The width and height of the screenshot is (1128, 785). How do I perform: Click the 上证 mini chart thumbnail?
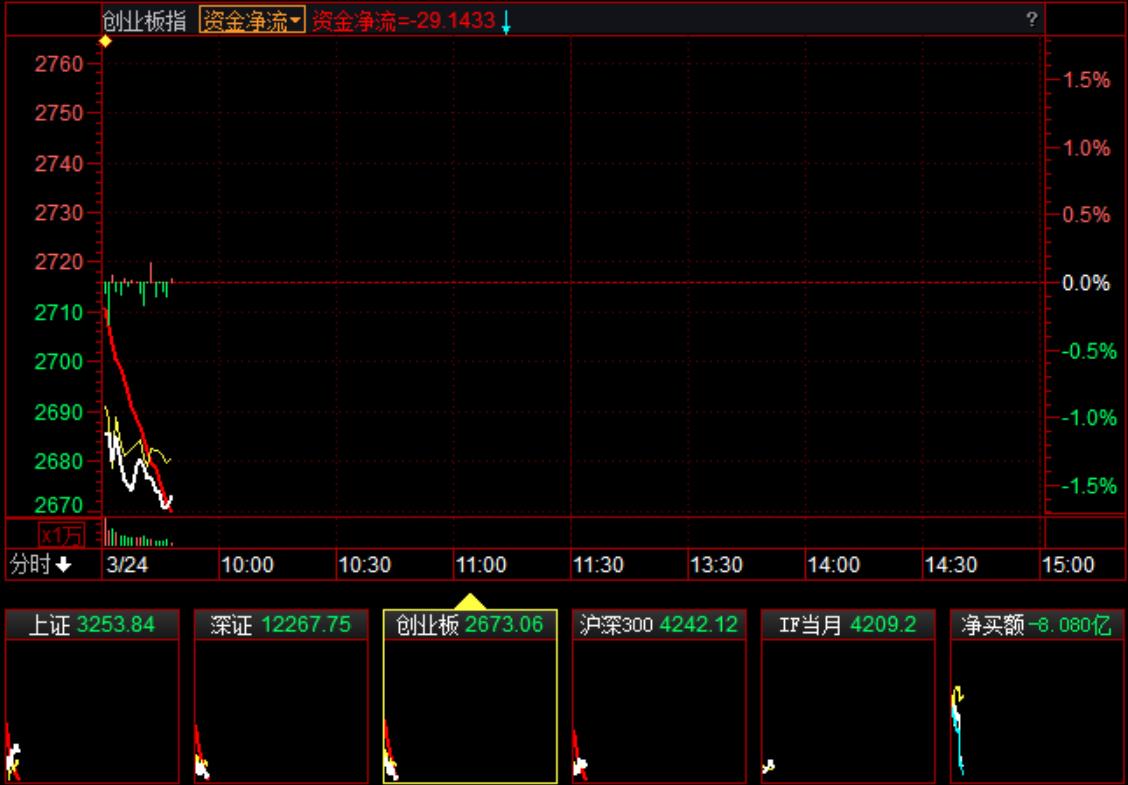tap(92, 711)
